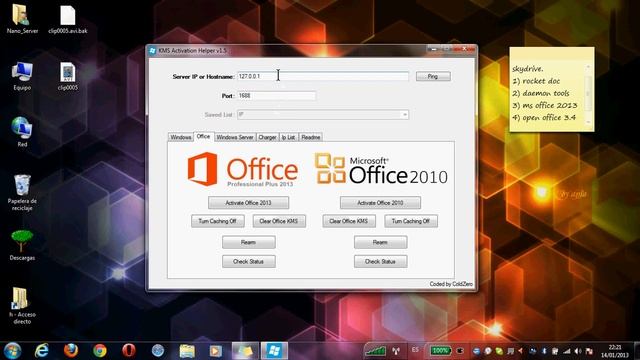Launch Internet Explorer from the taskbar
Screen dimensions: 640x360
(x=42, y=351)
